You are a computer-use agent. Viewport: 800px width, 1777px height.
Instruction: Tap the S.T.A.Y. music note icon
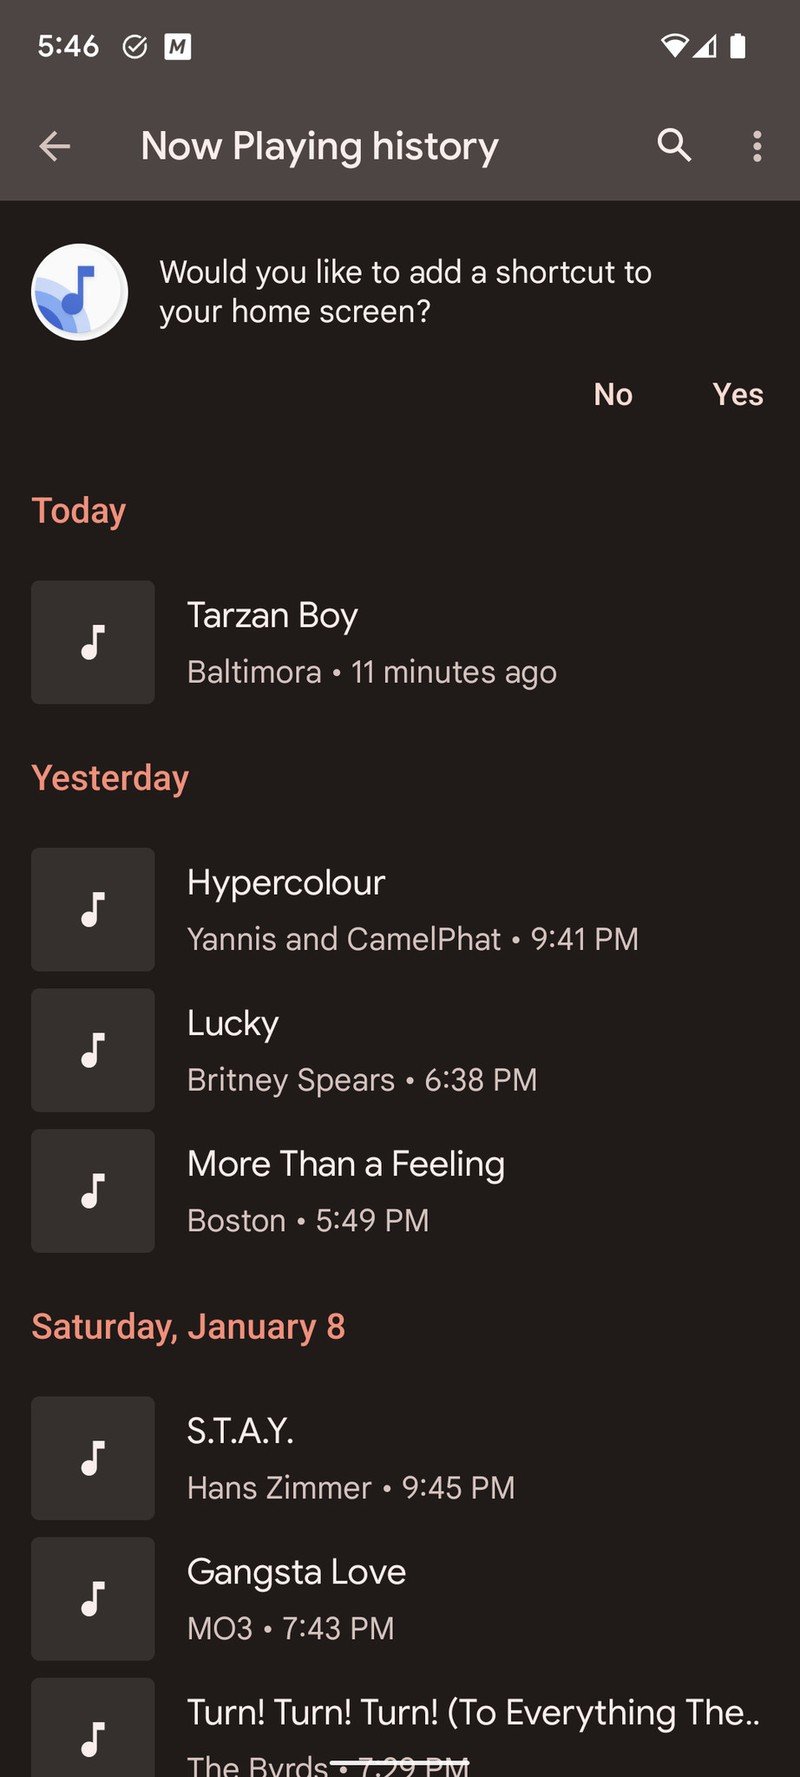(x=93, y=1458)
